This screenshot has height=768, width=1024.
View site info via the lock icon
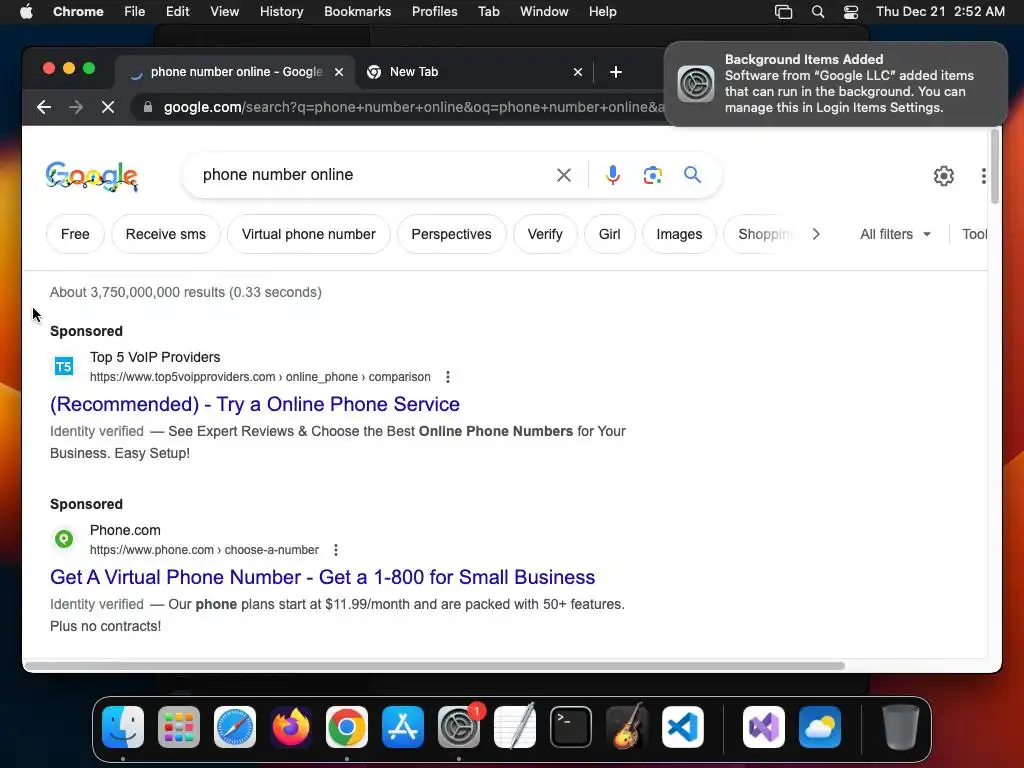pos(148,107)
